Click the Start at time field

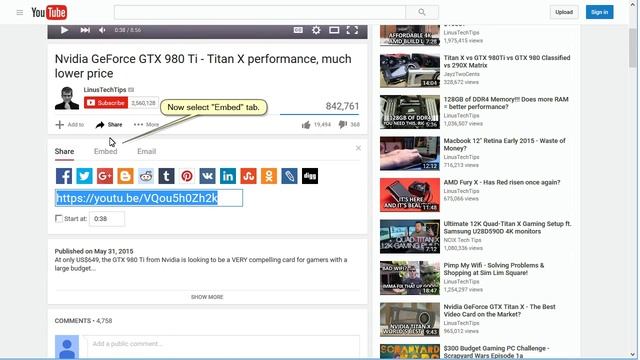pos(107,219)
